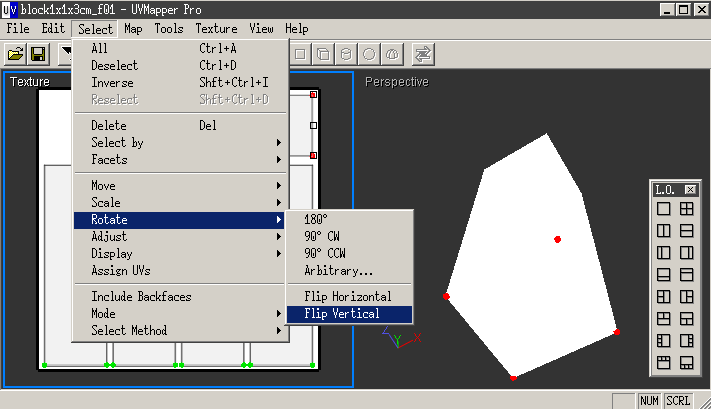Open the Tools menu
The image size is (711, 409).
click(169, 29)
